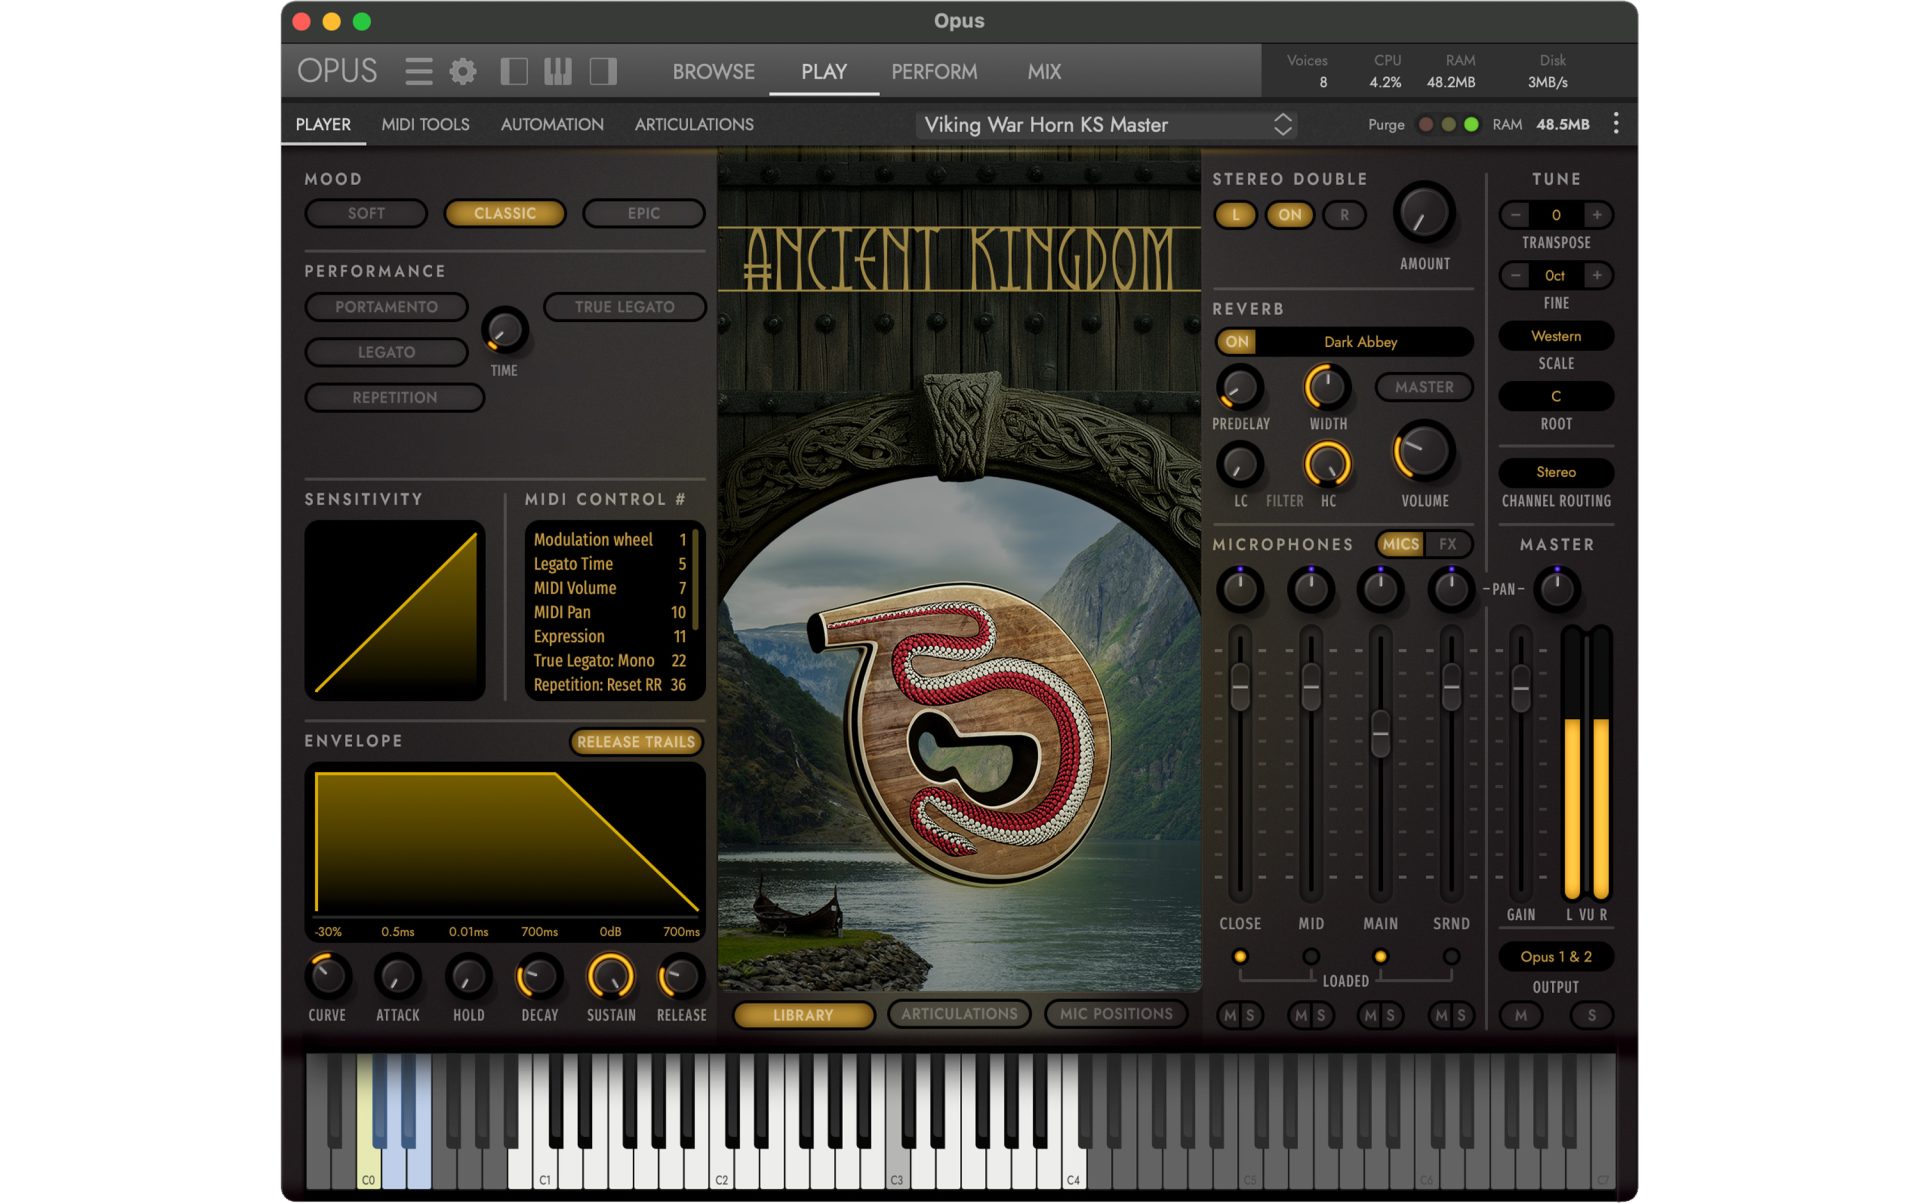
Task: Toggle the right sidebar panel icon
Action: (603, 71)
